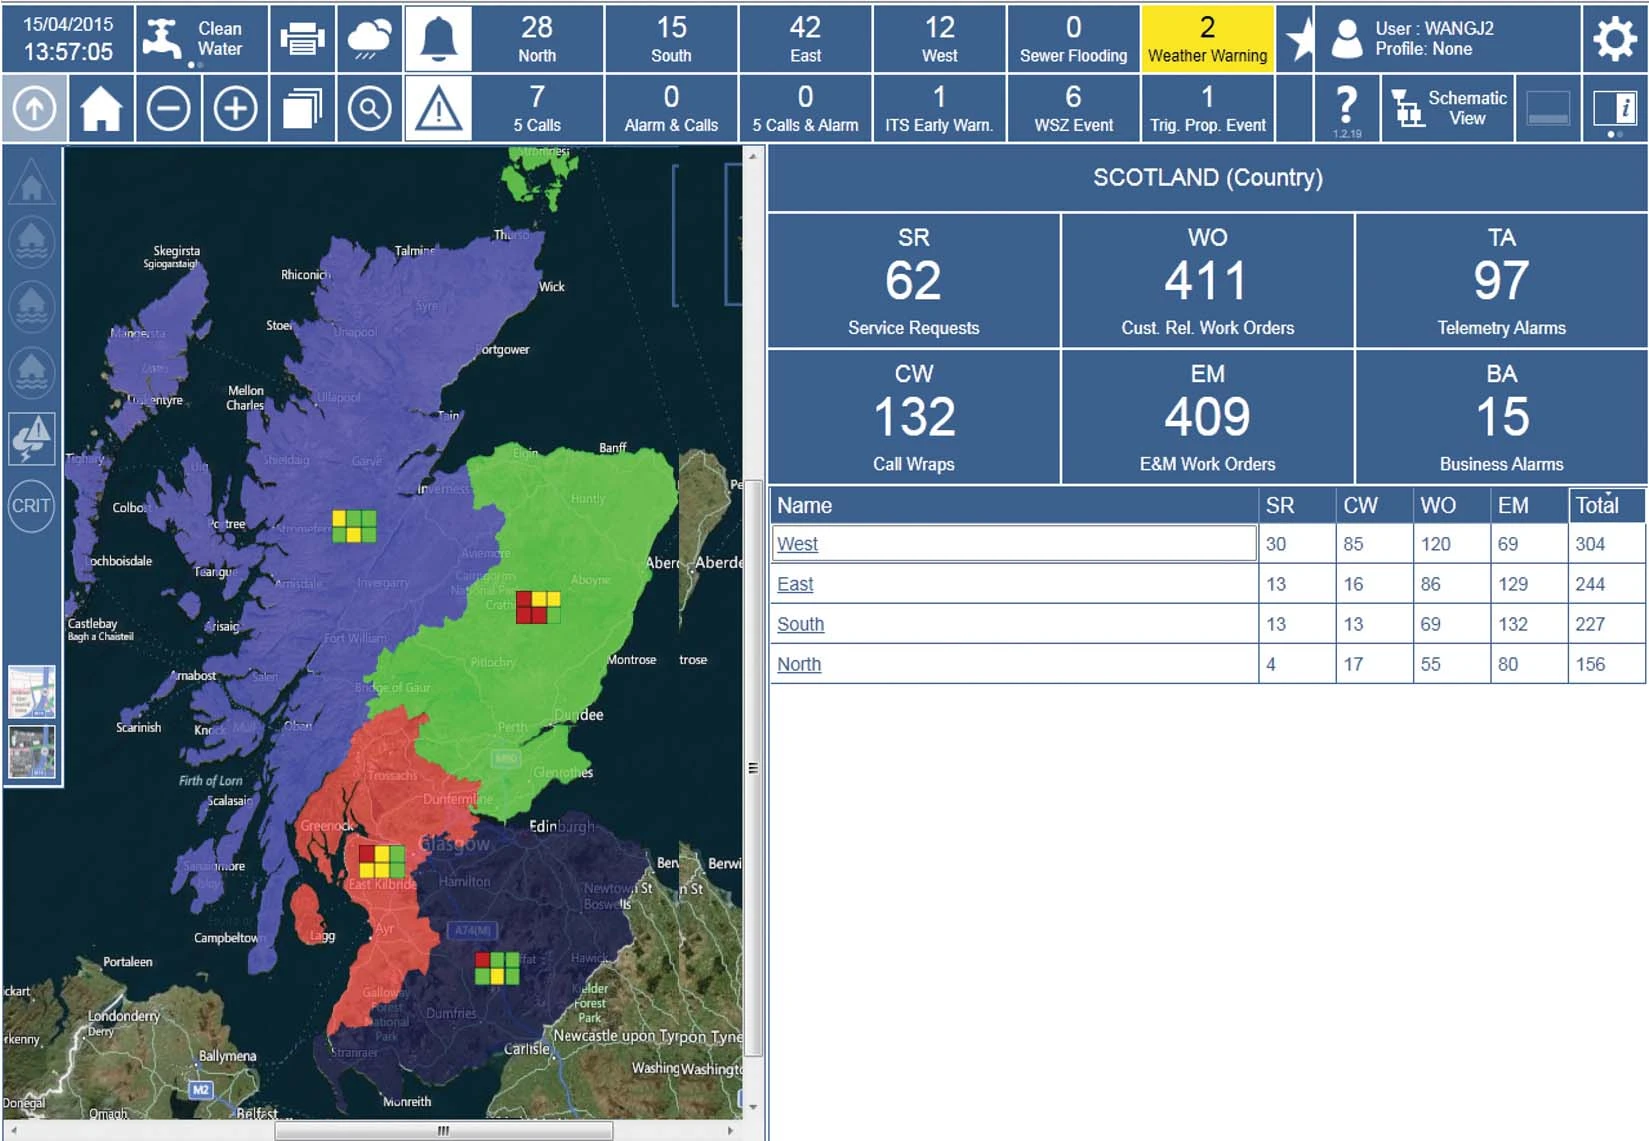1649x1141 pixels.
Task: Open the search magnifier tool
Action: [x=369, y=107]
